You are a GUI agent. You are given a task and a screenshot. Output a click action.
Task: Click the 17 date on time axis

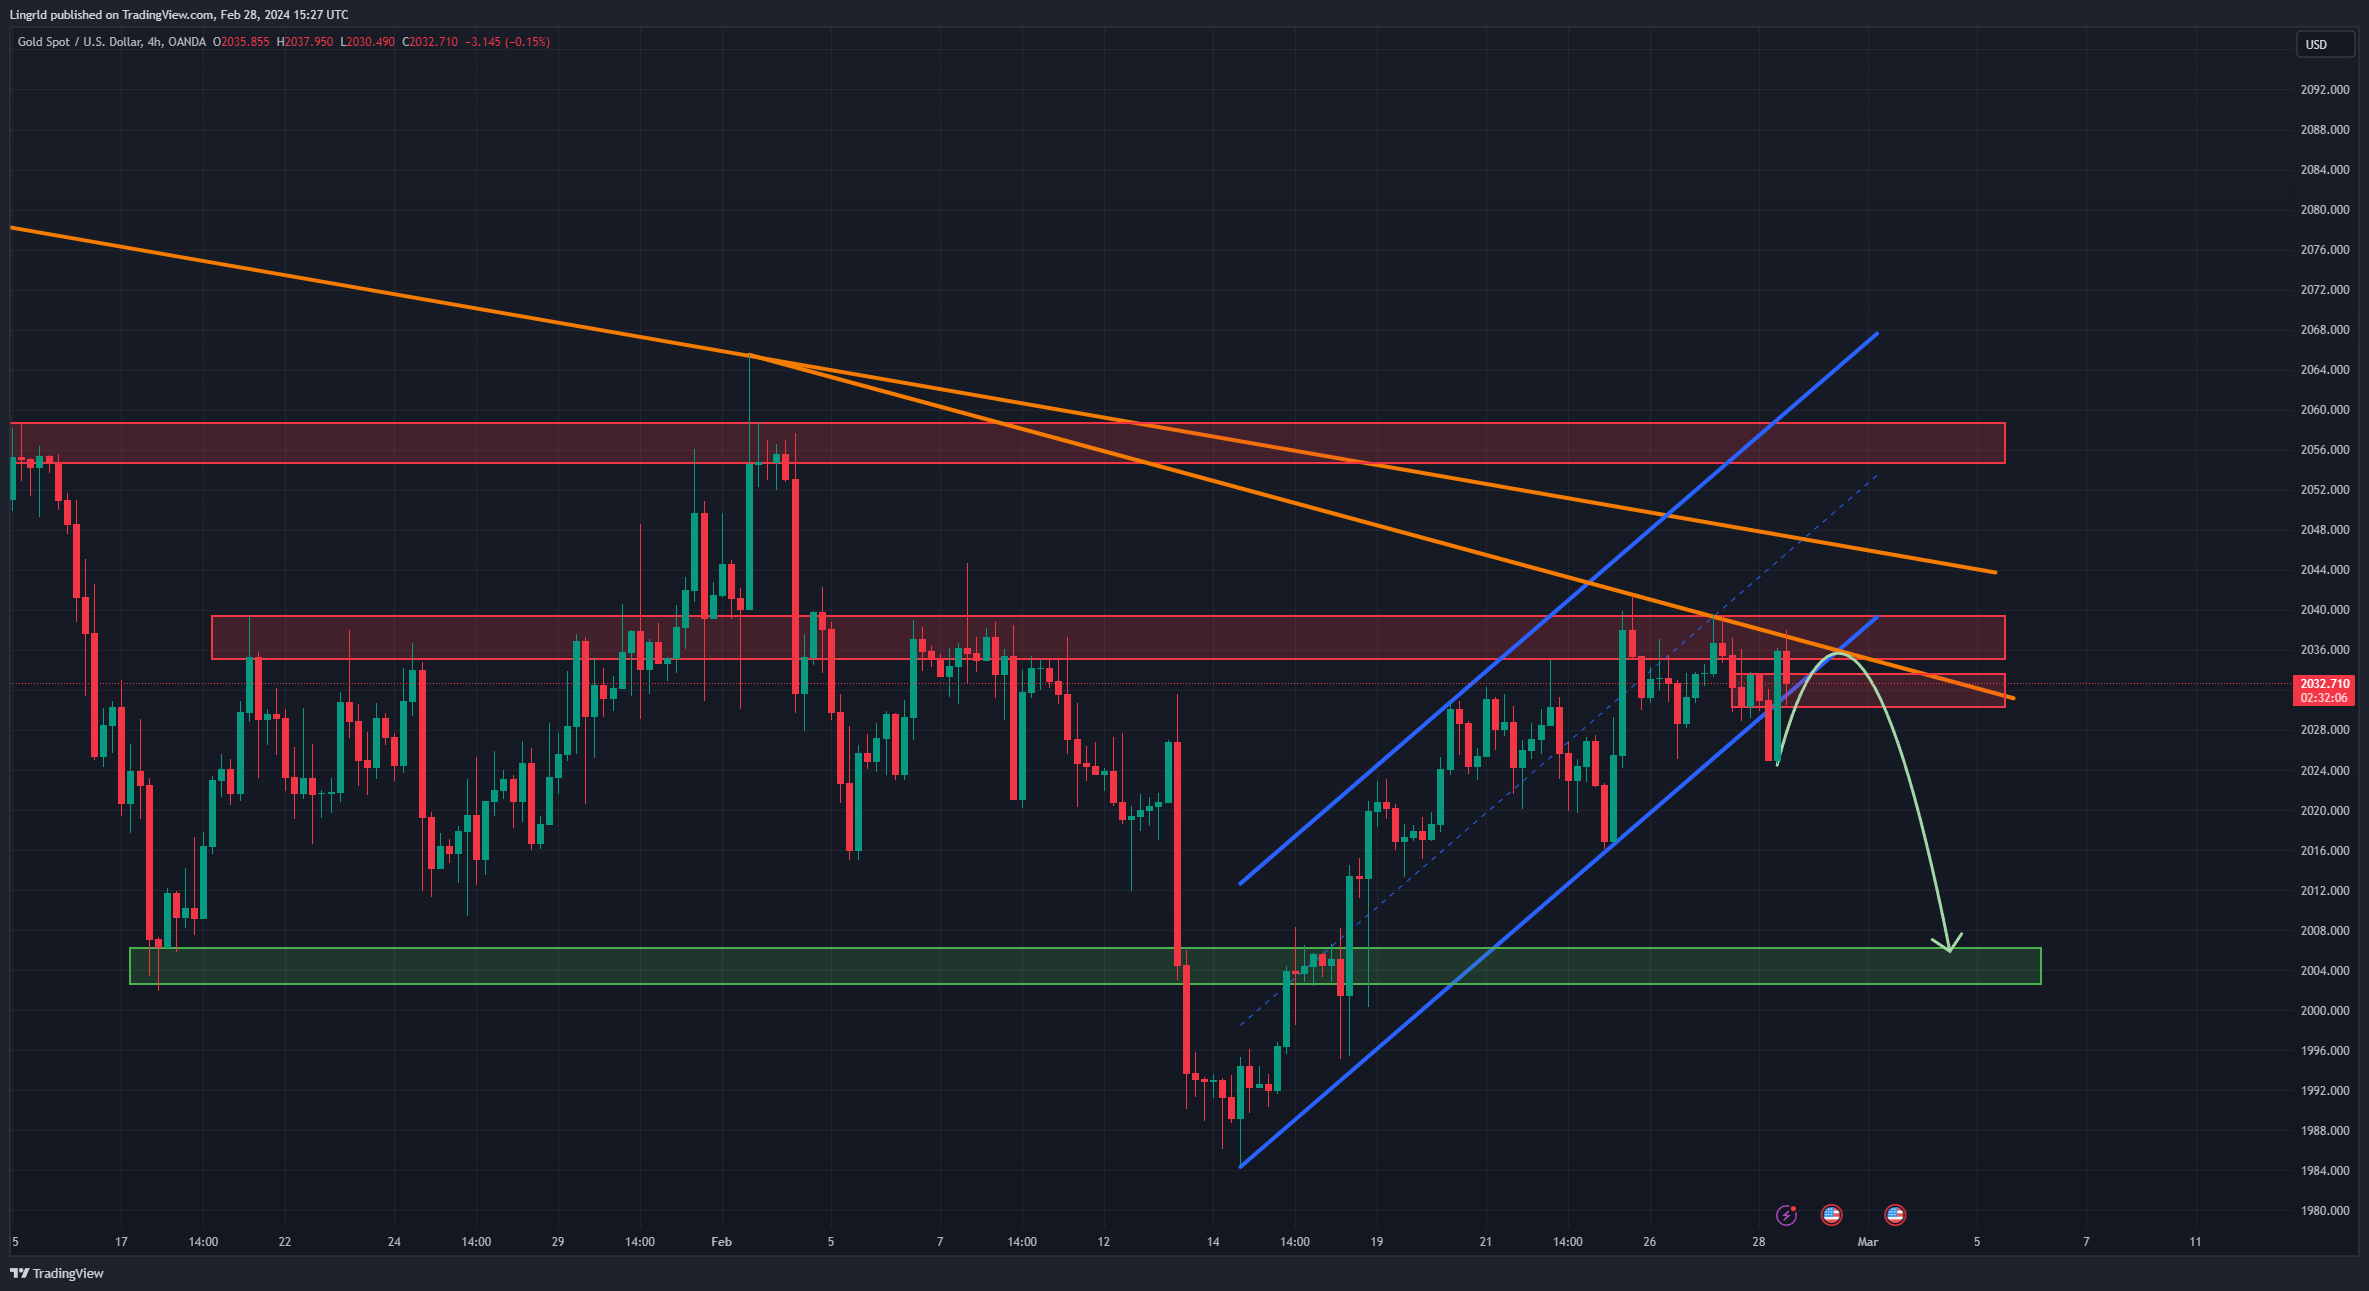[x=121, y=1242]
